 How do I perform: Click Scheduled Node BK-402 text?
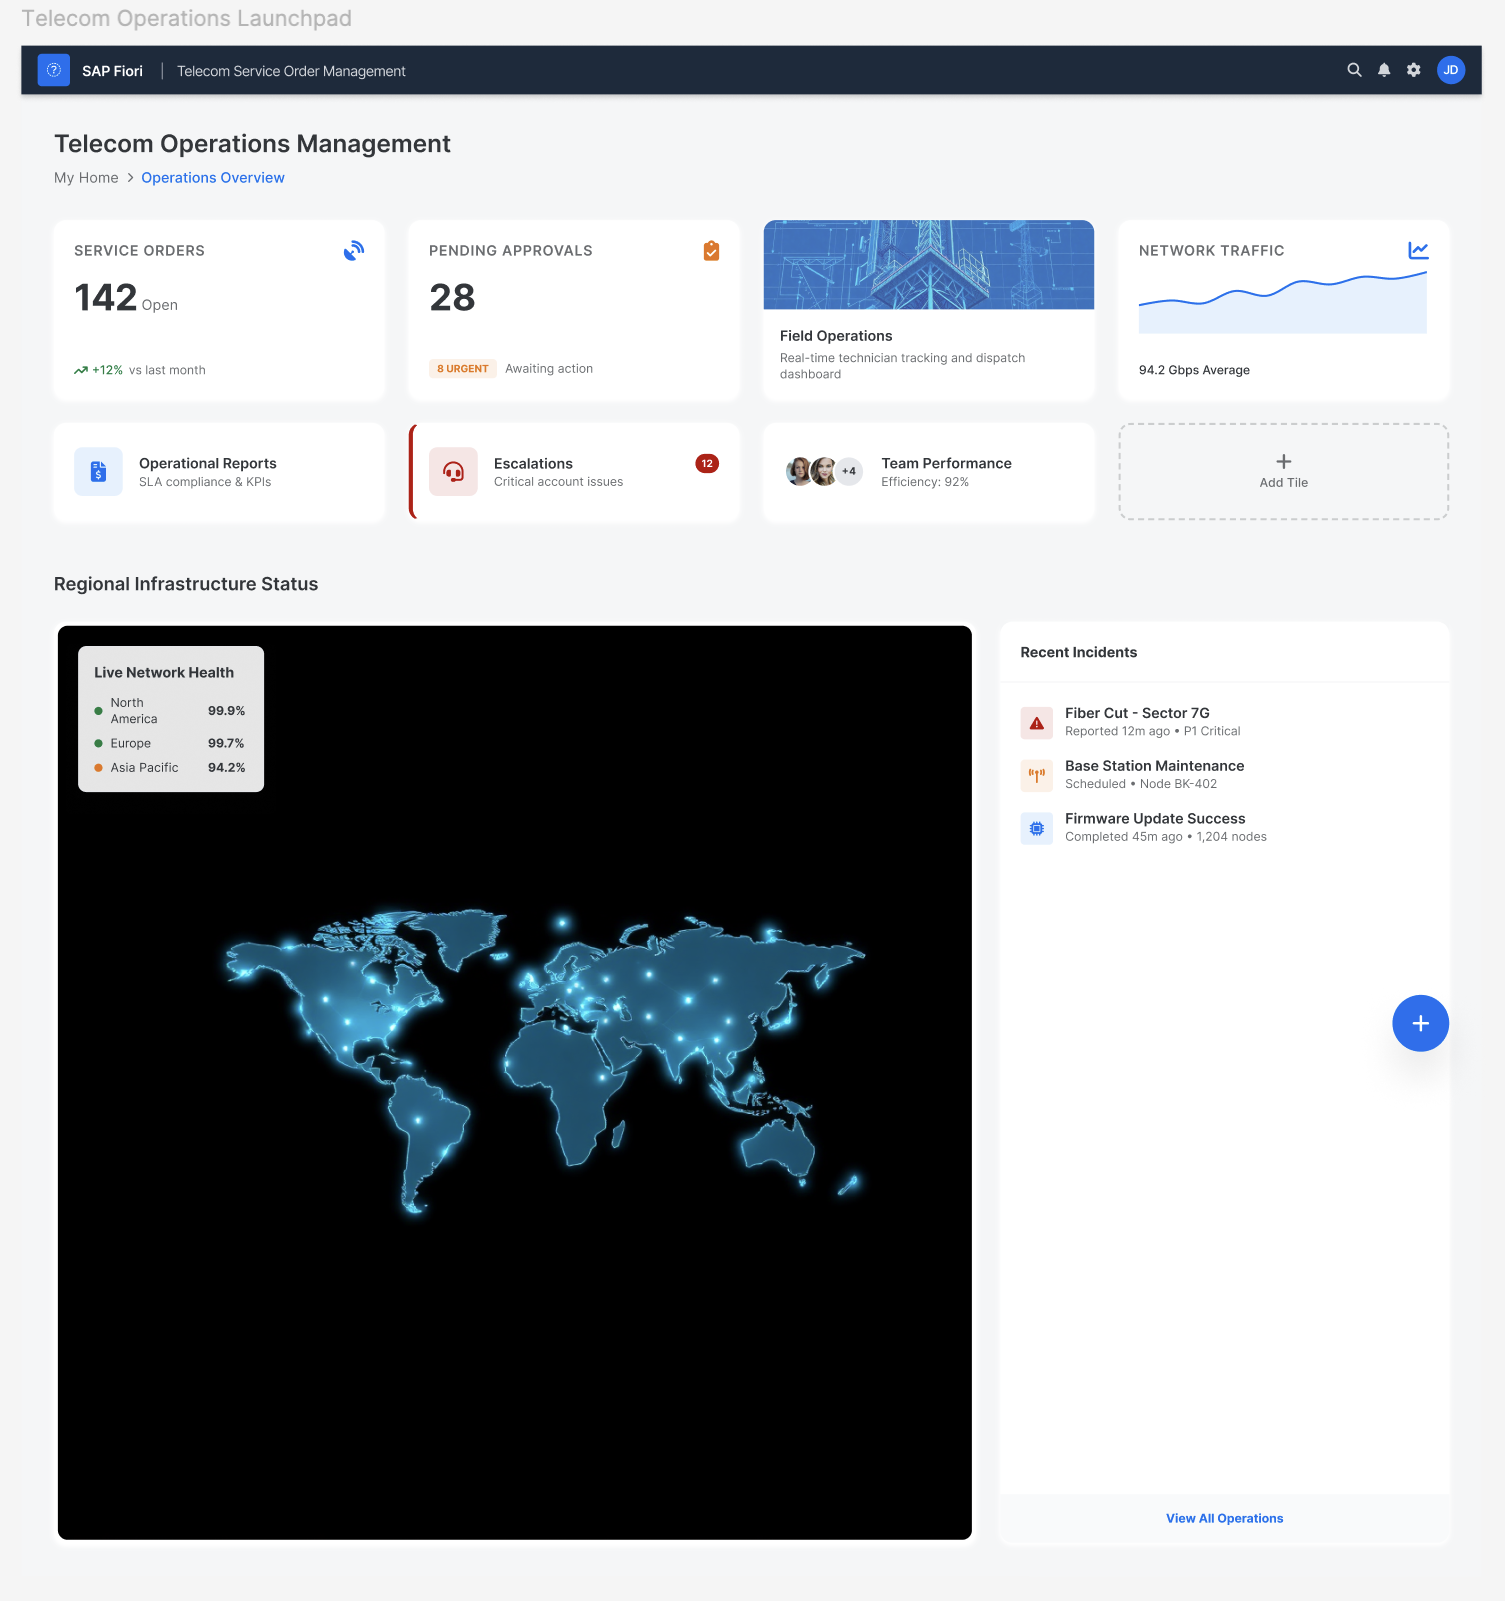coord(1141,784)
